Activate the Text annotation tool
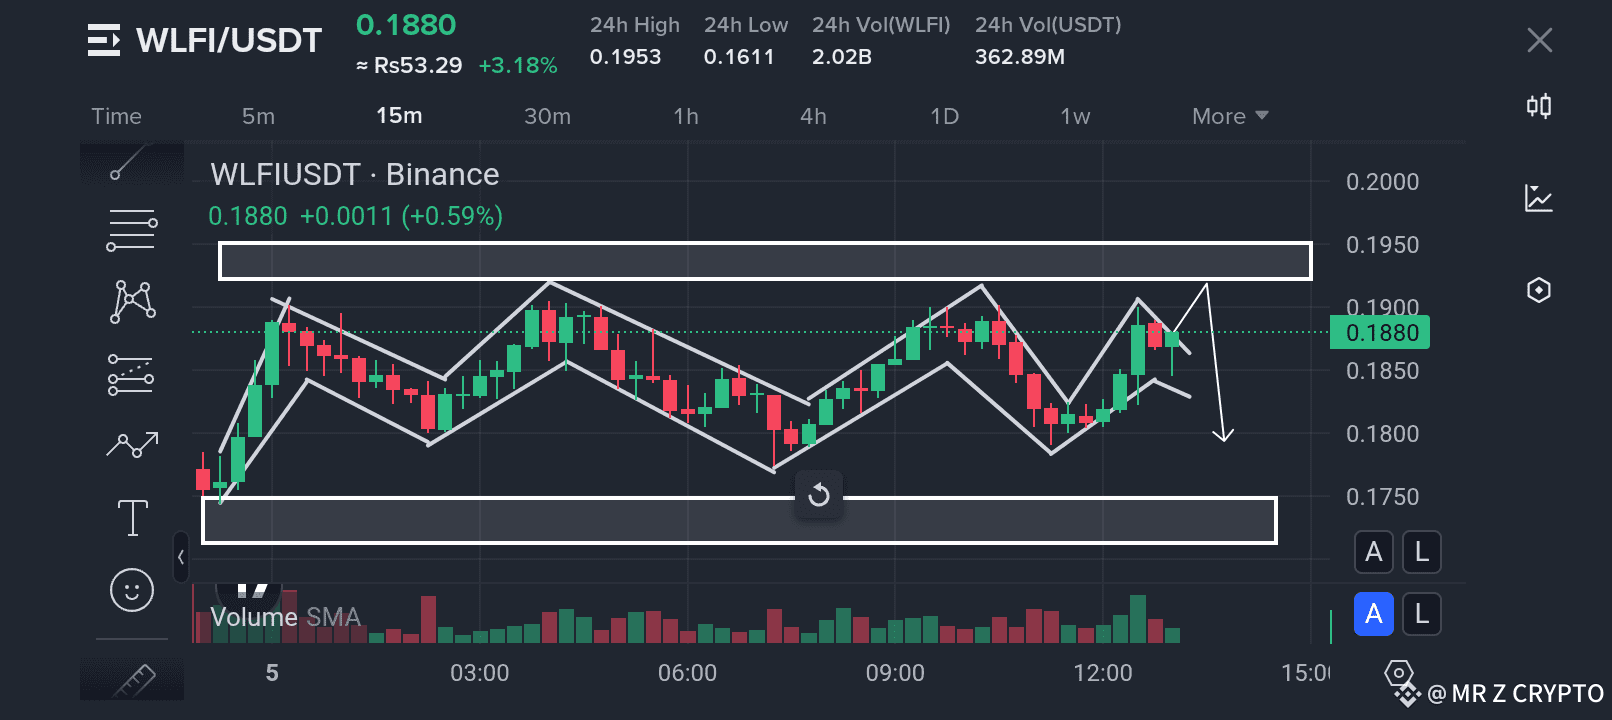 (x=132, y=518)
